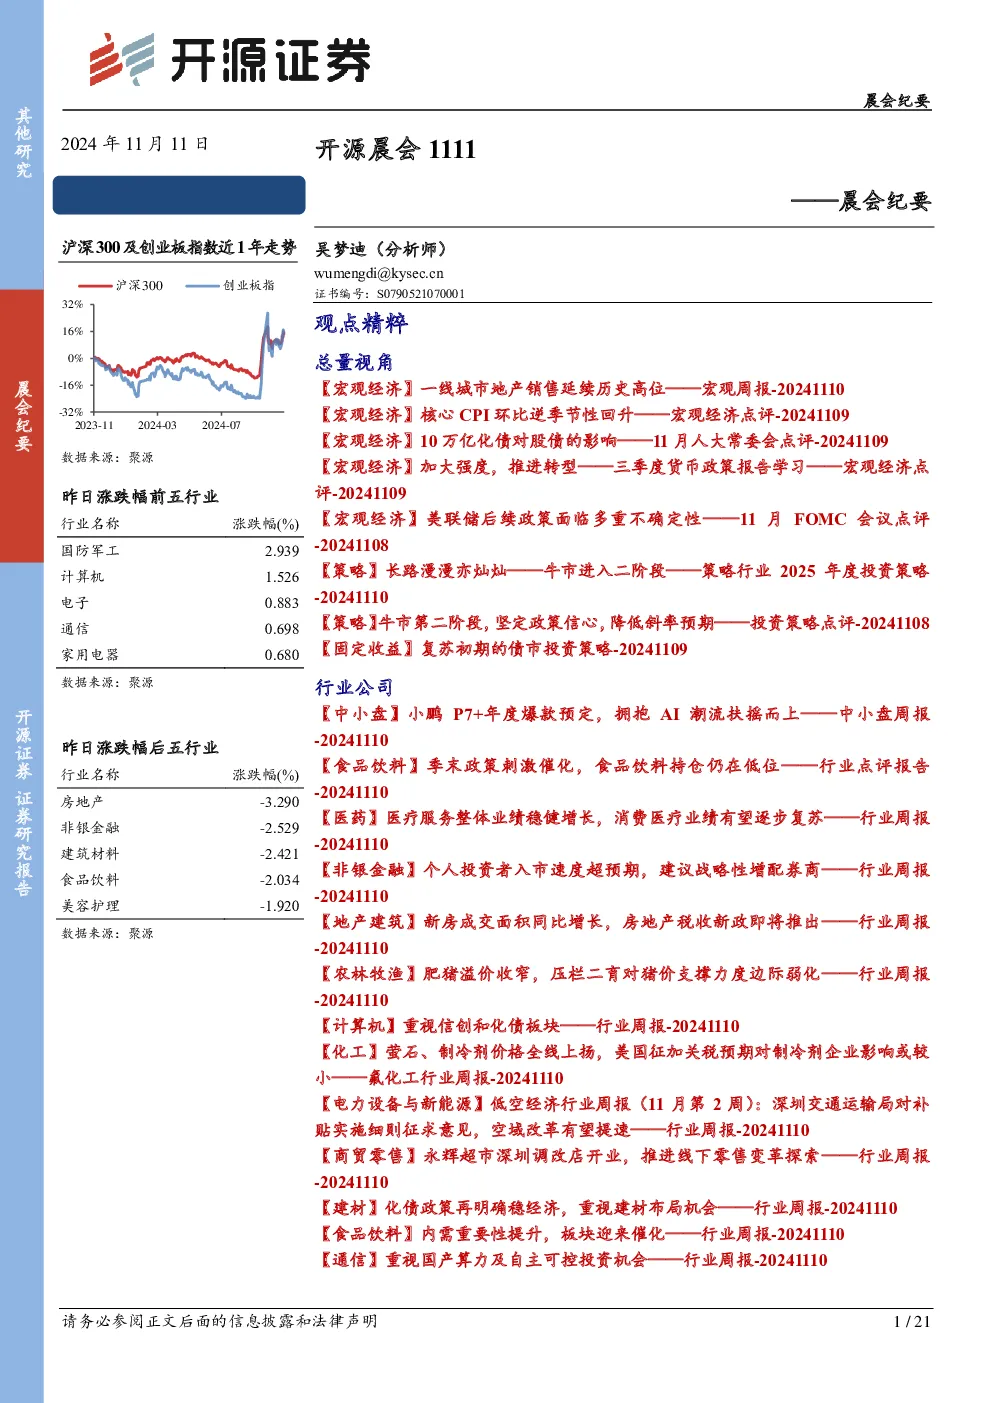Open 牛市第二阶段 strategy comment link
Screen dimensions: 992x1403
[x=622, y=623]
